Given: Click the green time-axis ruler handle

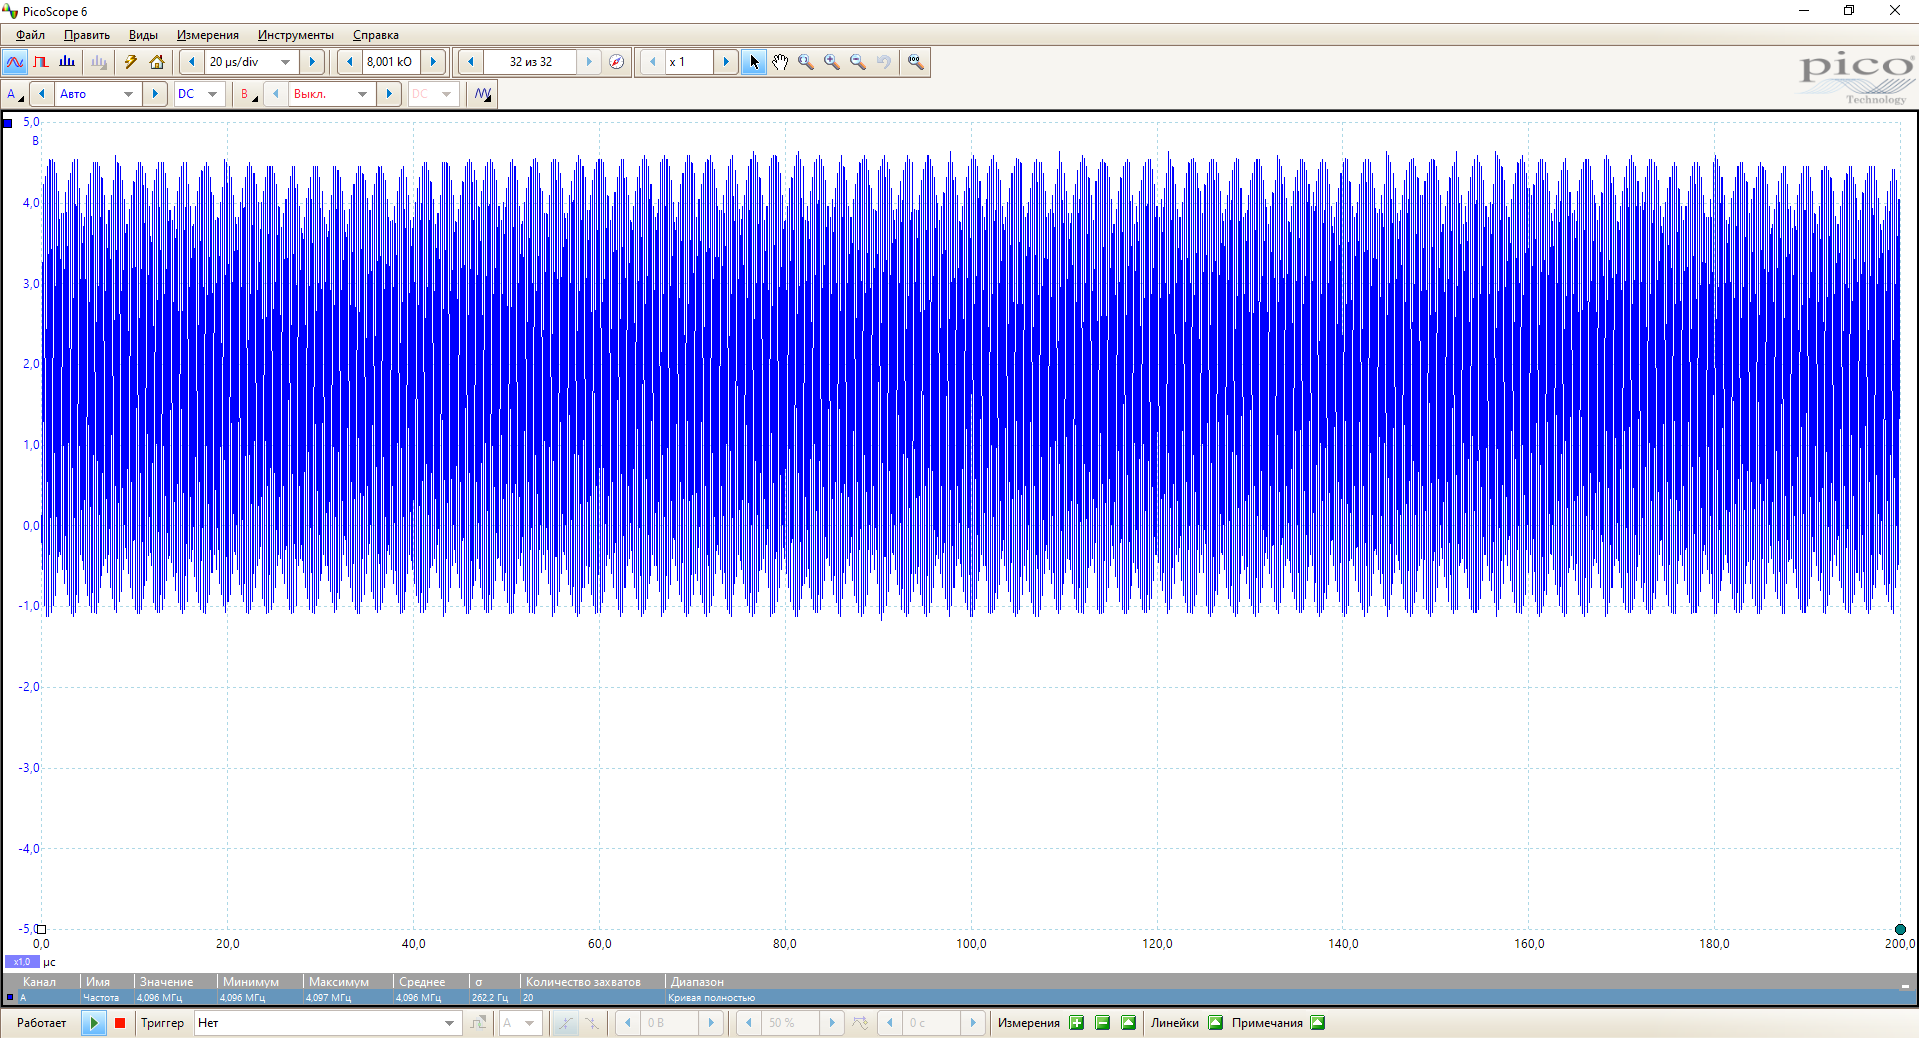Looking at the screenshot, I should (x=1900, y=929).
